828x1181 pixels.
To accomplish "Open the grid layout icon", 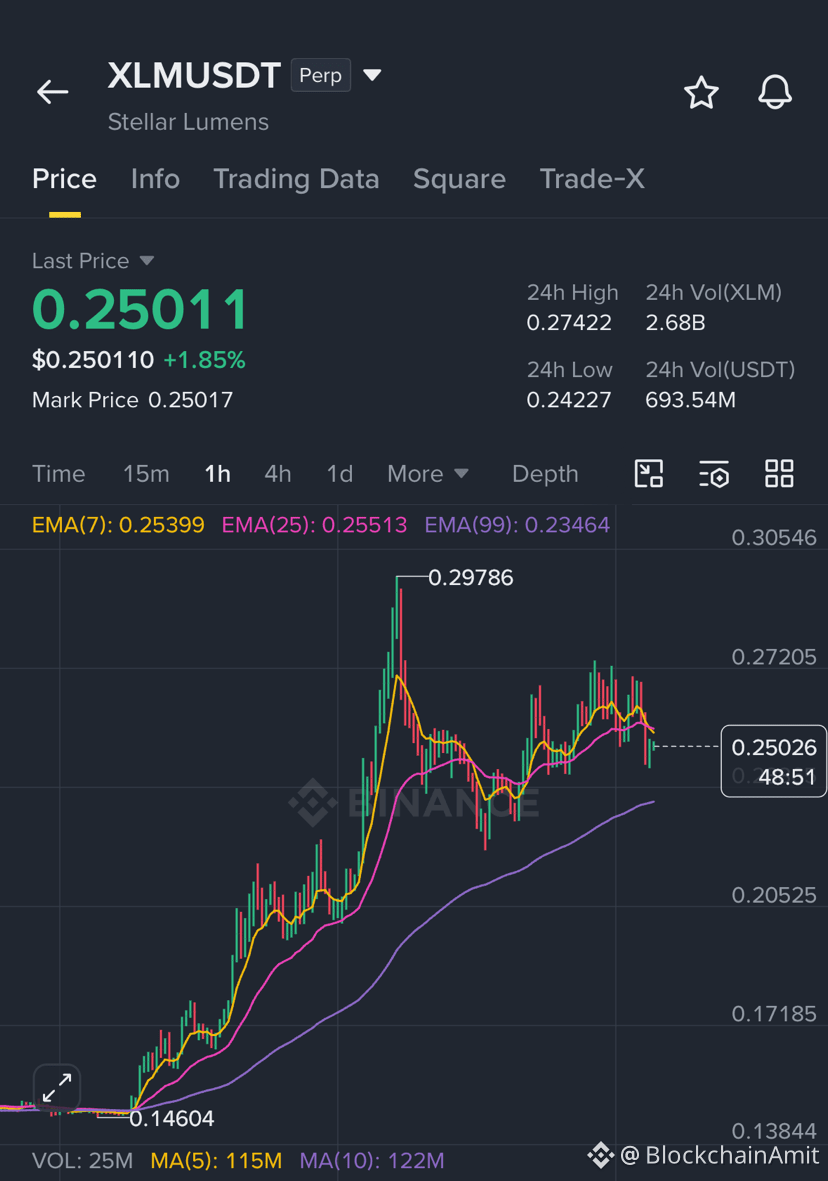I will click(x=779, y=474).
